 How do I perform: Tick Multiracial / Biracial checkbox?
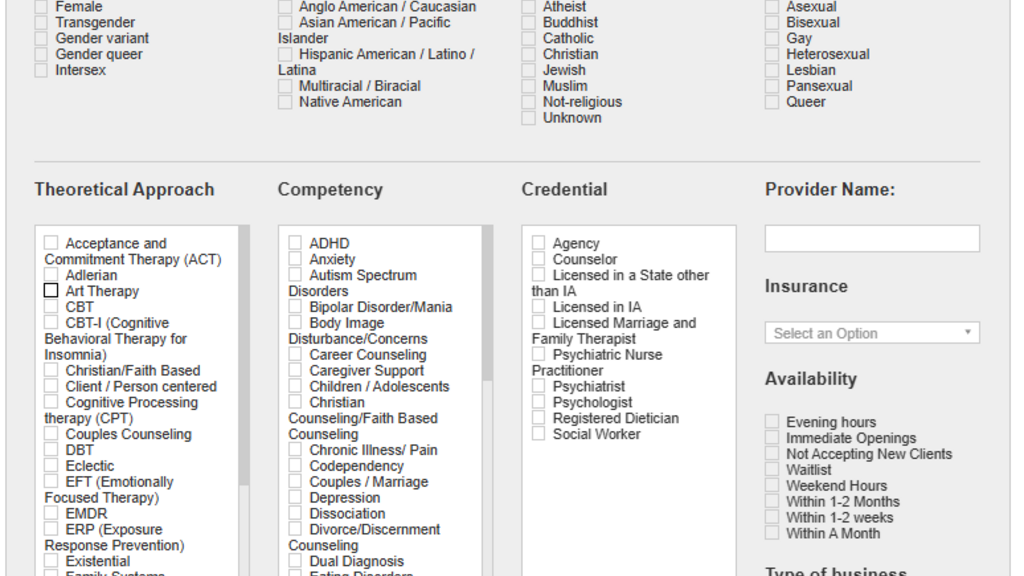point(285,86)
